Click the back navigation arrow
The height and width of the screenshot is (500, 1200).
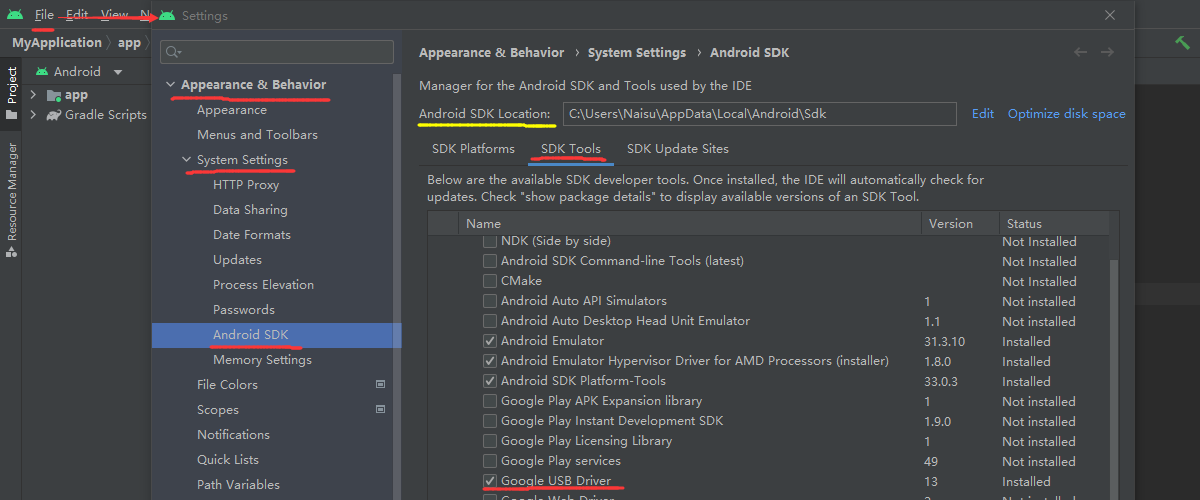(x=1080, y=52)
